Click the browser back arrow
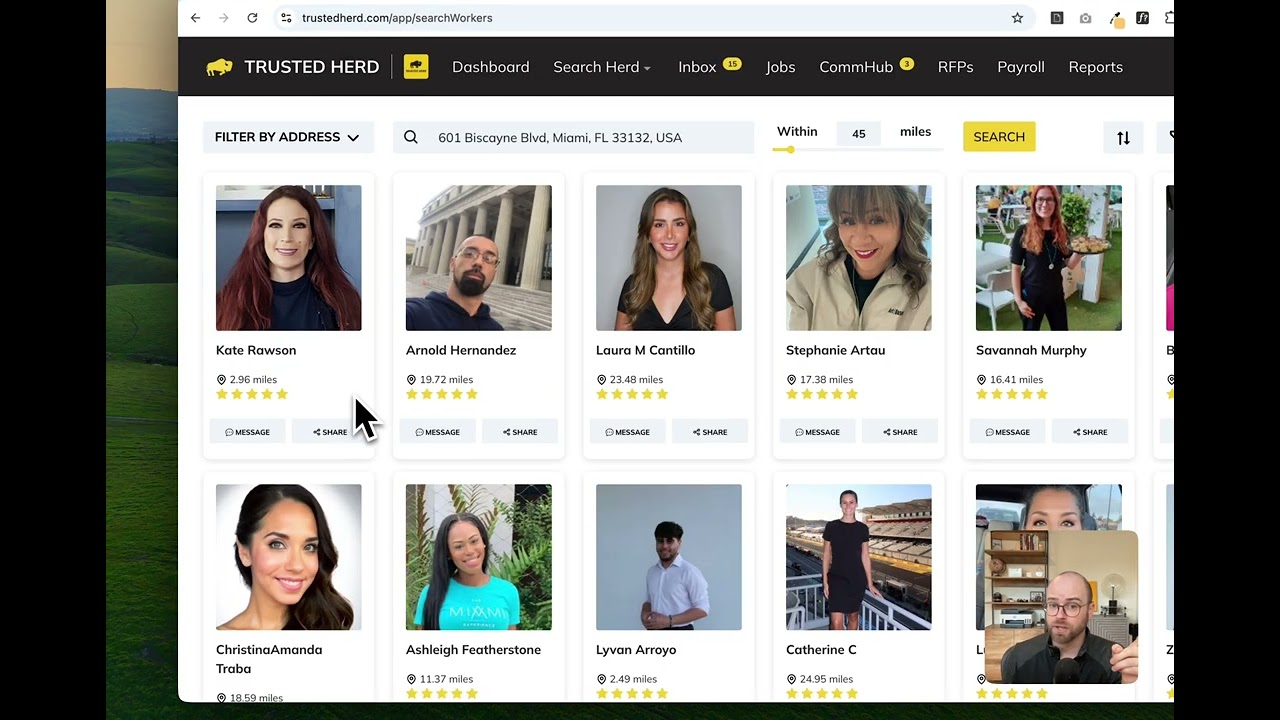This screenshot has height=720, width=1280. click(x=195, y=18)
